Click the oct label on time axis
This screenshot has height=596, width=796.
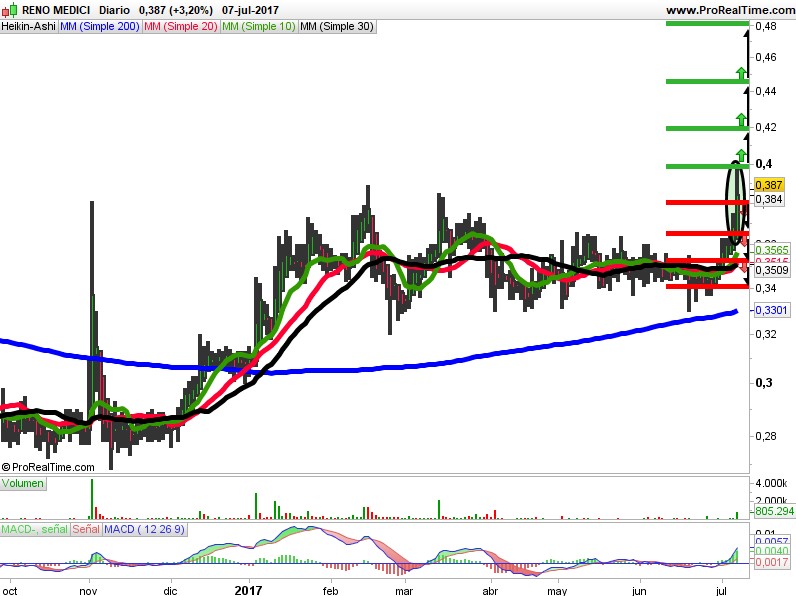coord(9,591)
